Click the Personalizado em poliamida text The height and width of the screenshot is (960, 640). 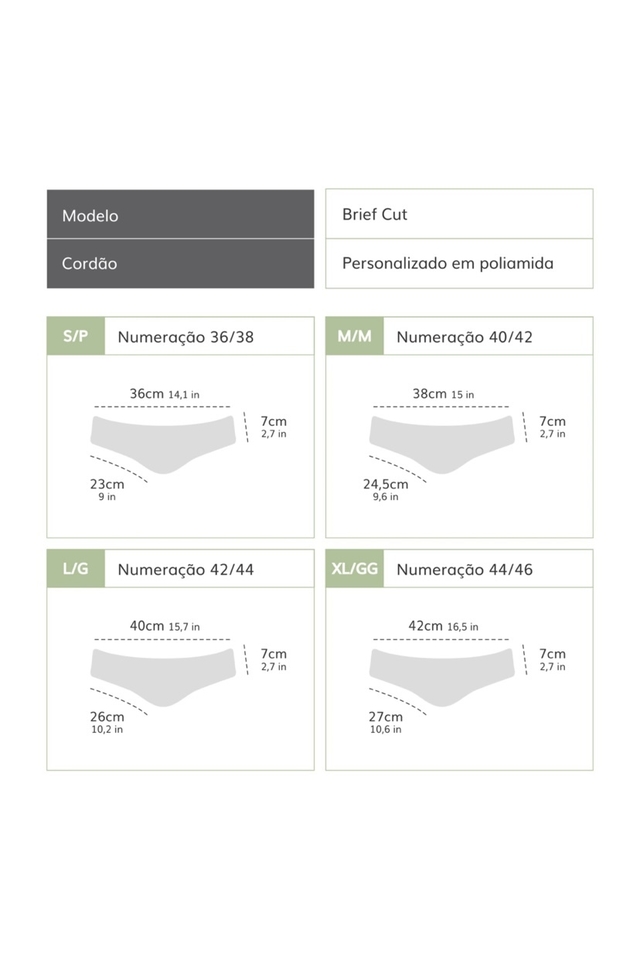point(448,264)
